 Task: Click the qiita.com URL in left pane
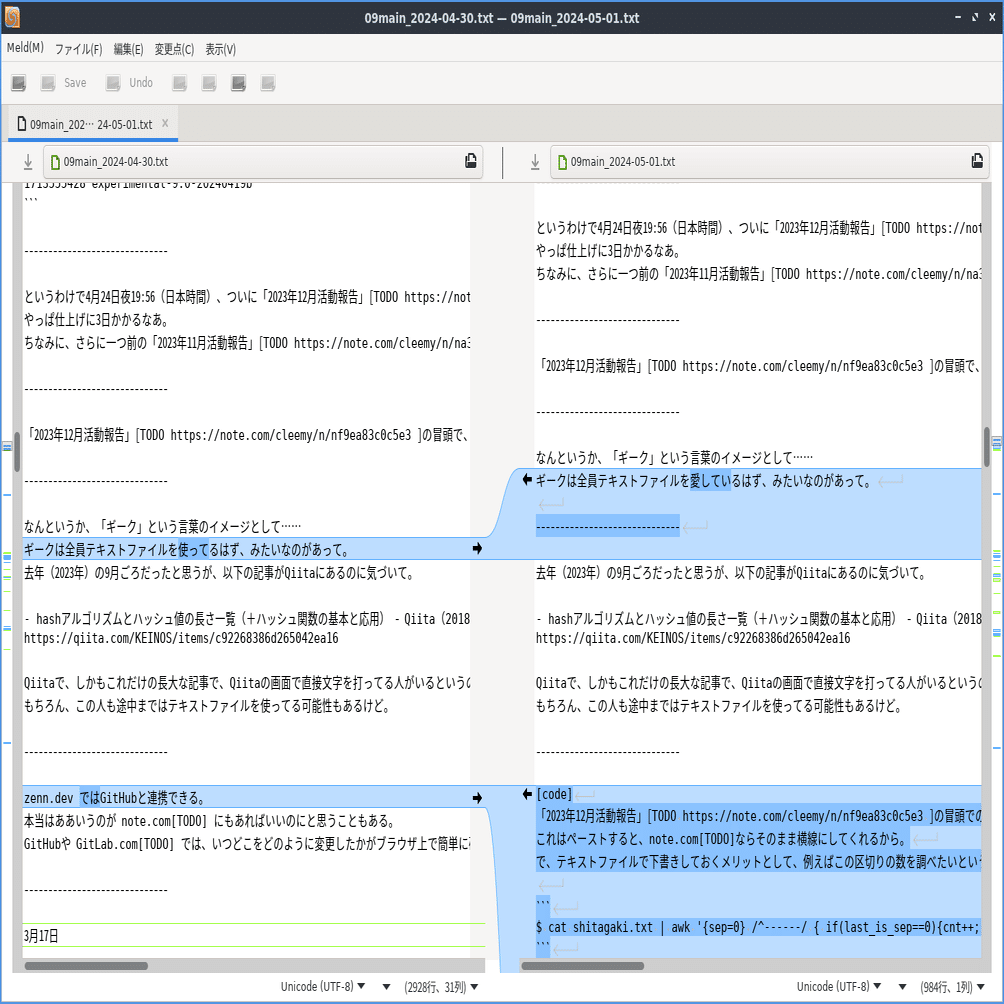click(181, 638)
